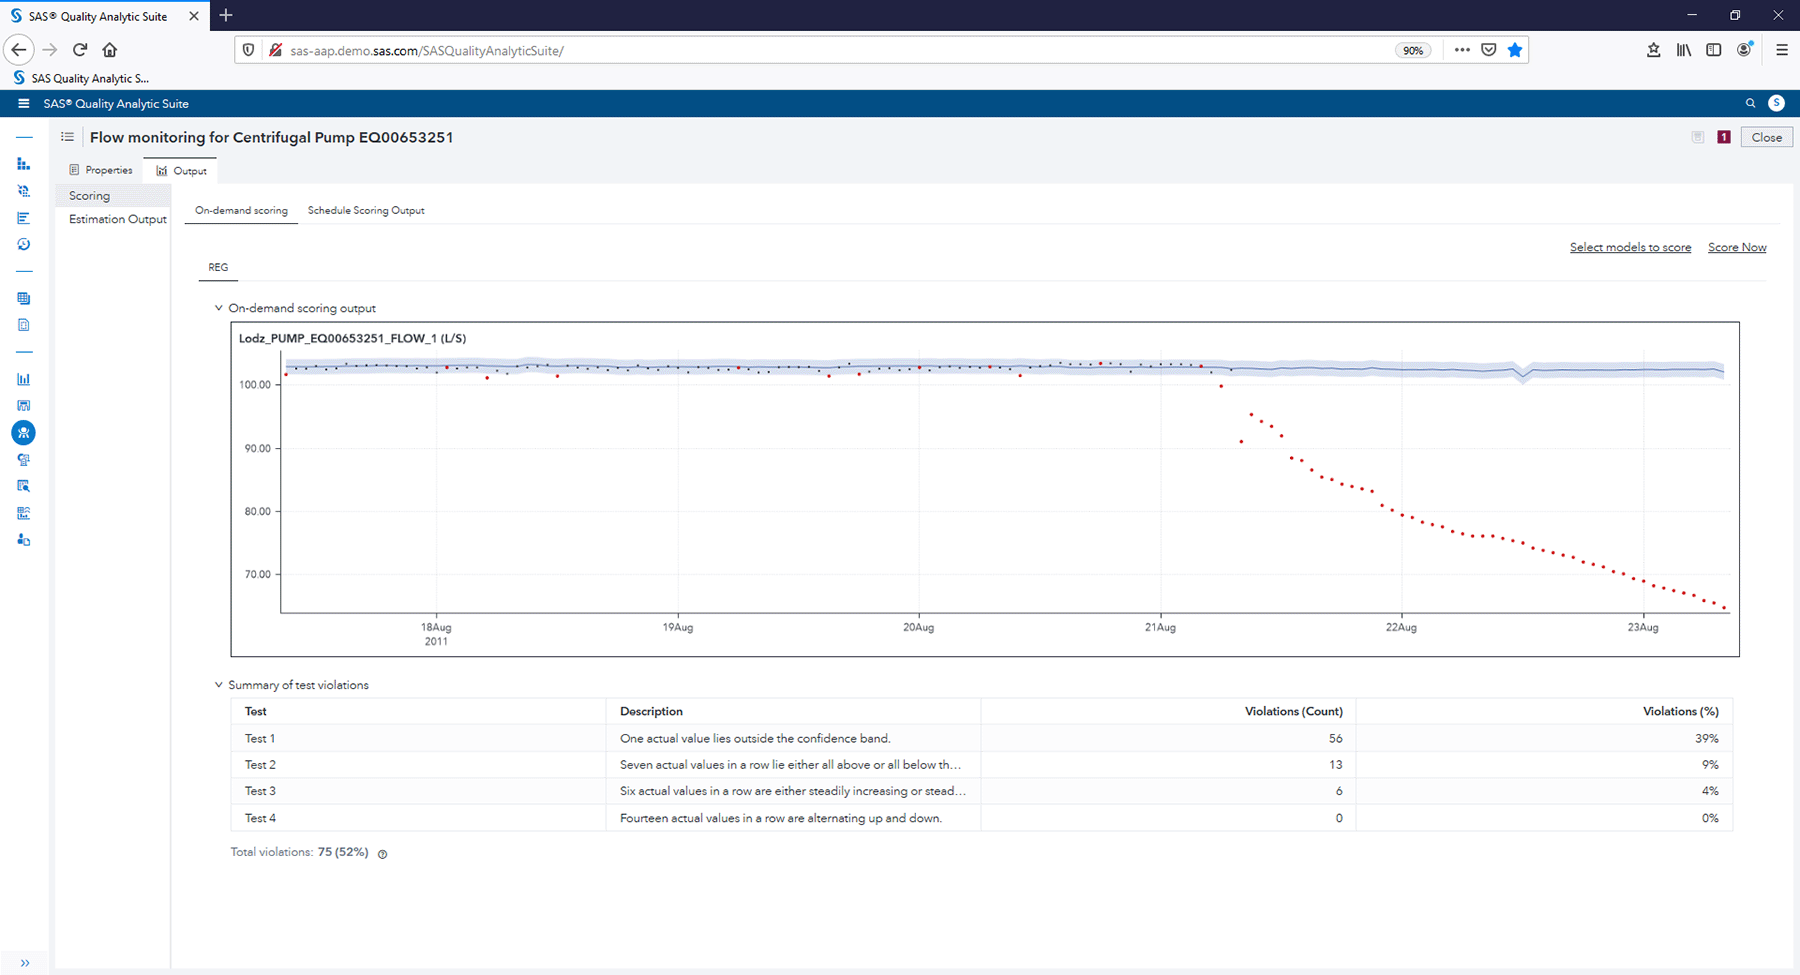1800x975 pixels.
Task: Click the sidebar document icon below the grid icon
Action: 24,326
